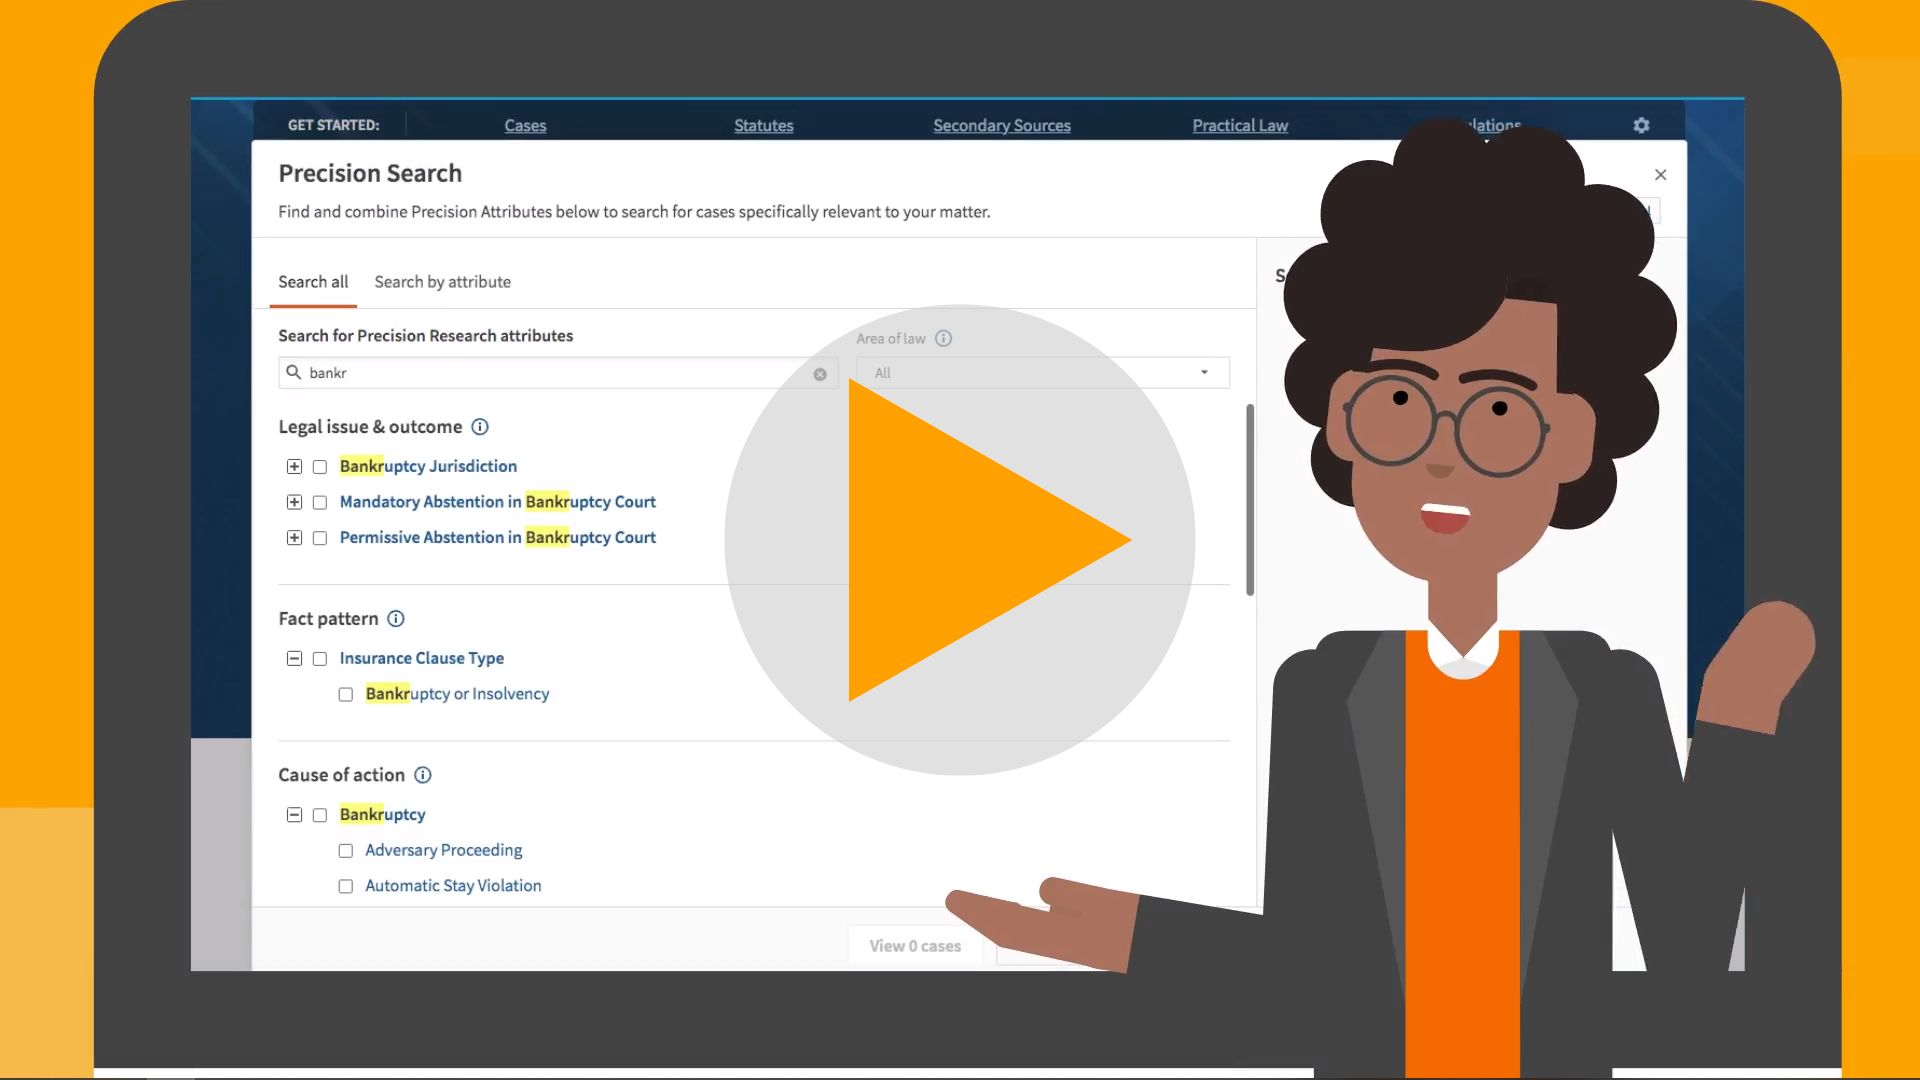
Task: Select the Search all tab
Action: pos(313,281)
